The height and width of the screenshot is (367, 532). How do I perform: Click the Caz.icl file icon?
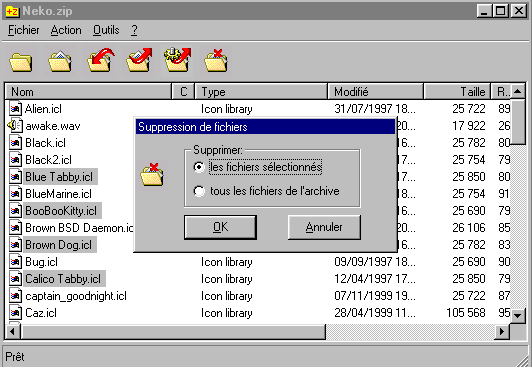(x=15, y=312)
